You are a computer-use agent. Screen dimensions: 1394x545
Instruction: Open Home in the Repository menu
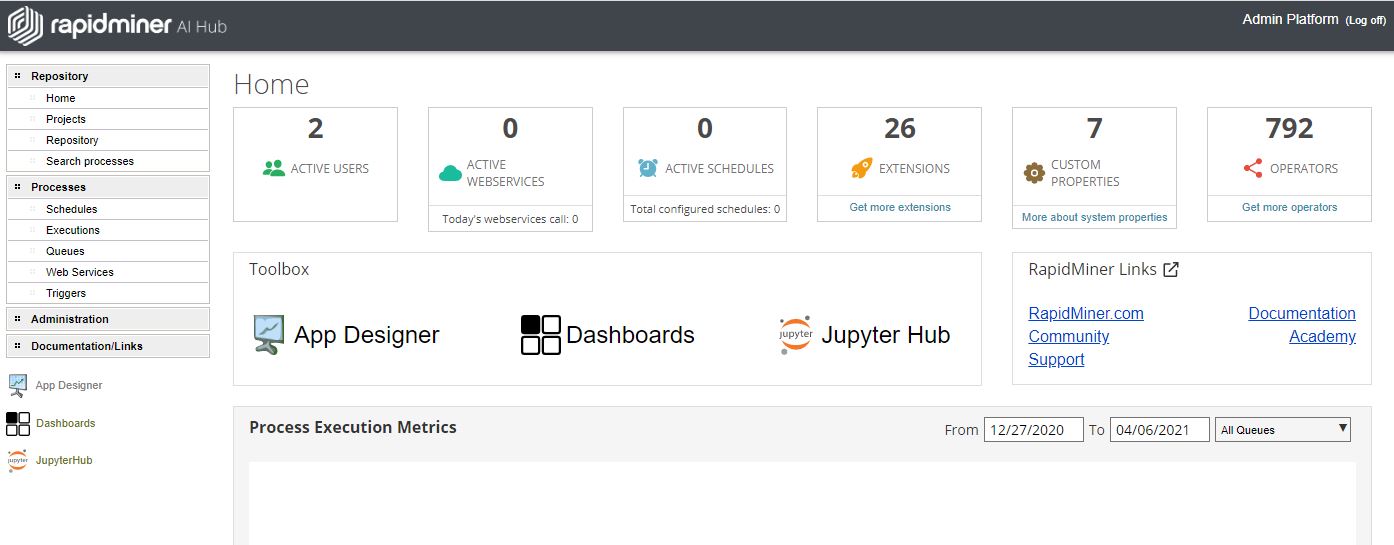tap(60, 98)
